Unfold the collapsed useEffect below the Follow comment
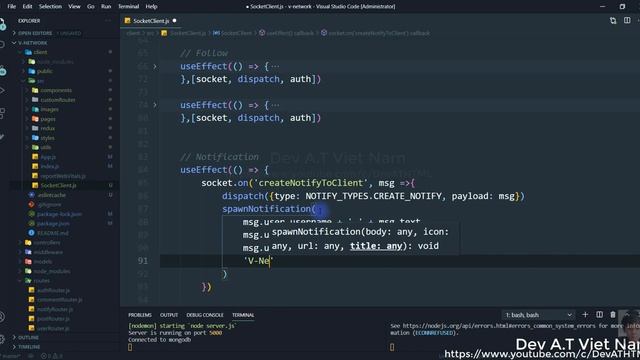This screenshot has width=640, height=360. click(155, 66)
